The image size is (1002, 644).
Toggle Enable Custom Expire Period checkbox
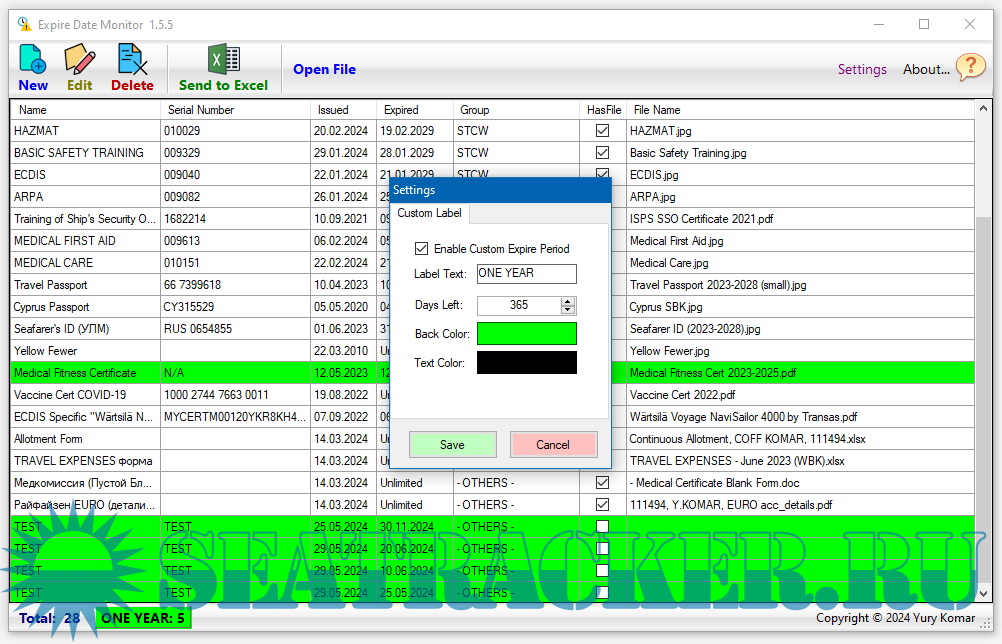[421, 248]
